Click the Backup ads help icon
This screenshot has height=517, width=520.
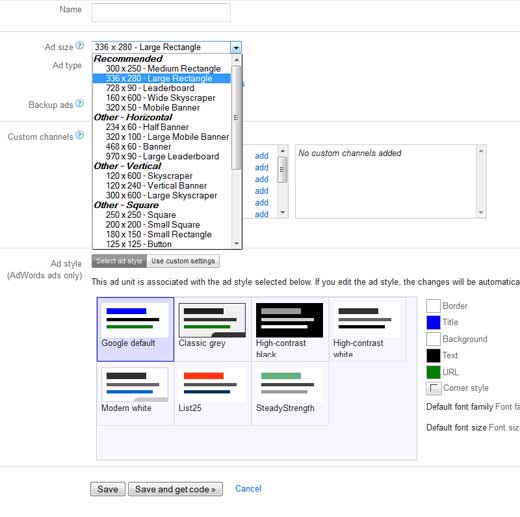79,103
